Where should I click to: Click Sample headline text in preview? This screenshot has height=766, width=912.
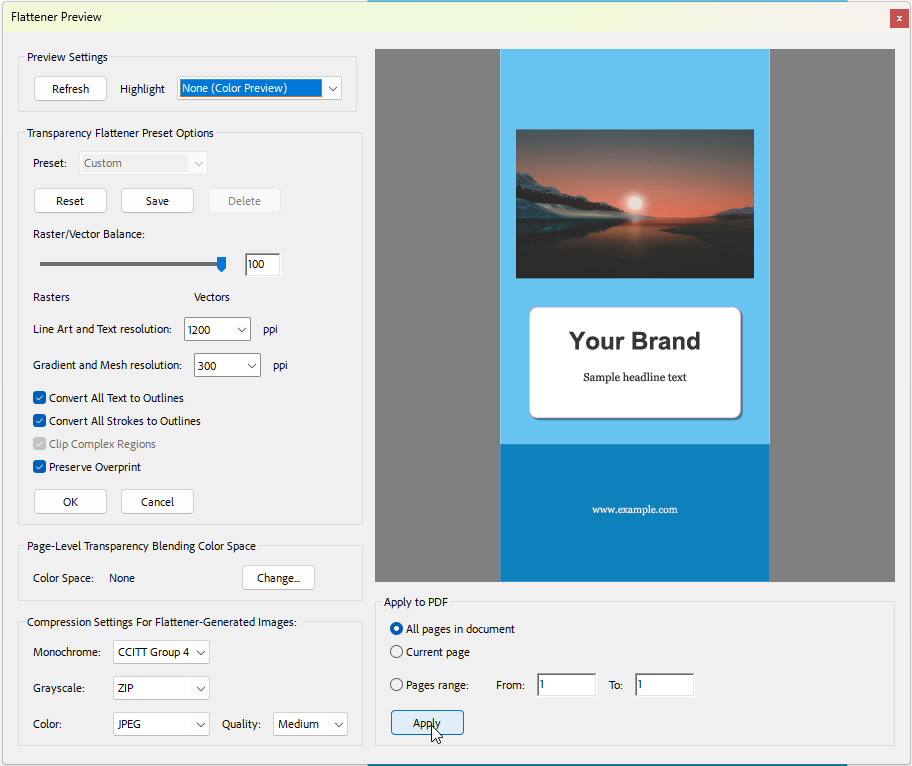pos(635,377)
